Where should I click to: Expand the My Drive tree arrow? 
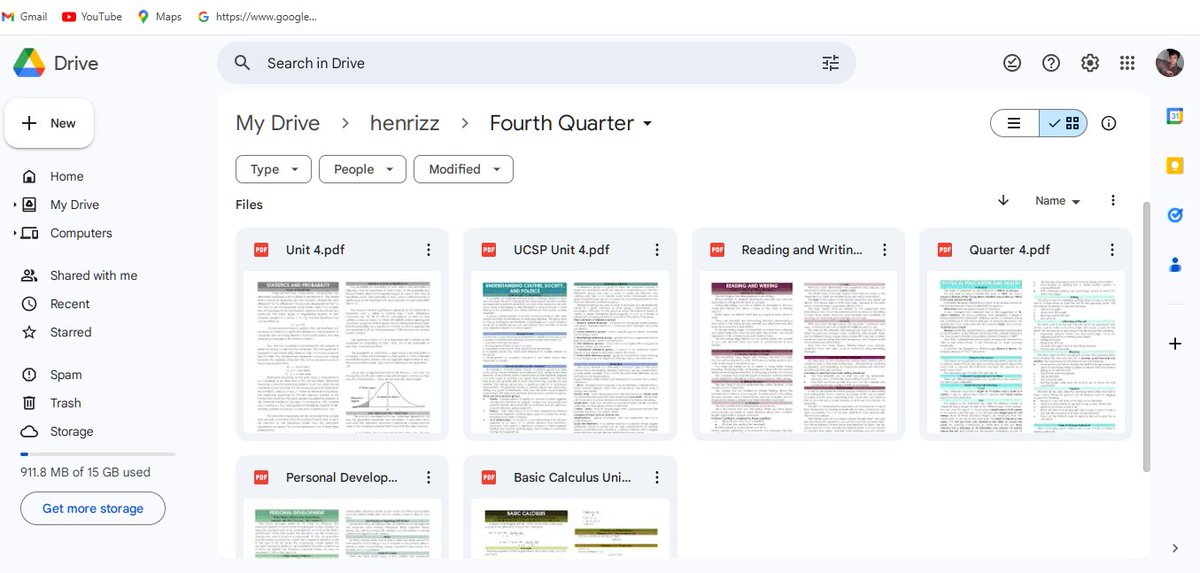[15, 205]
